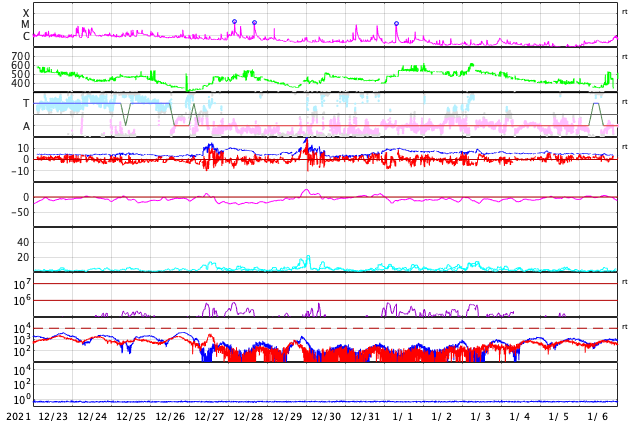This screenshot has width=634, height=424.
Task: Click the rt label beside the X-ray flare panel
Action: click(624, 12)
